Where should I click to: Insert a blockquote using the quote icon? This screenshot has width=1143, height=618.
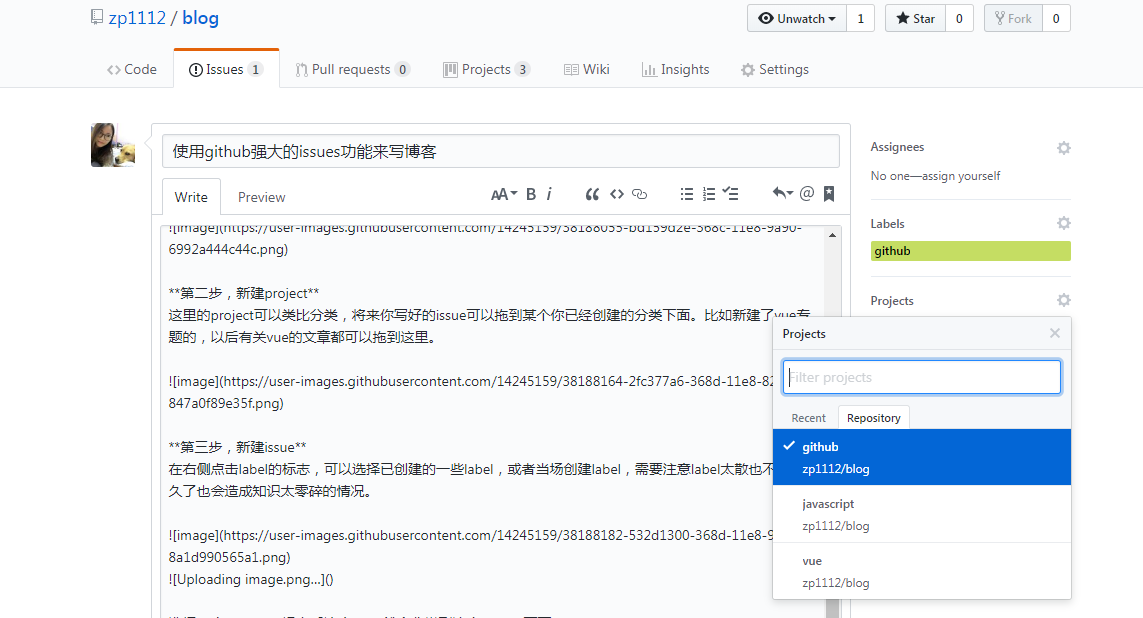(x=592, y=194)
